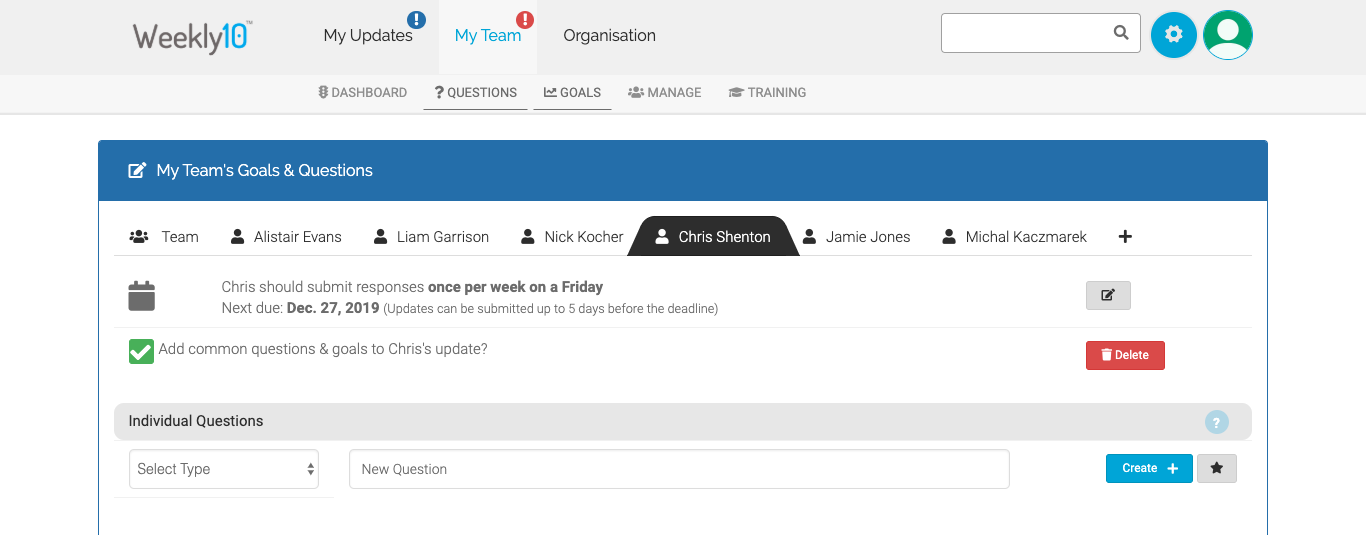Click the blue Create button
1366x535 pixels.
point(1149,468)
